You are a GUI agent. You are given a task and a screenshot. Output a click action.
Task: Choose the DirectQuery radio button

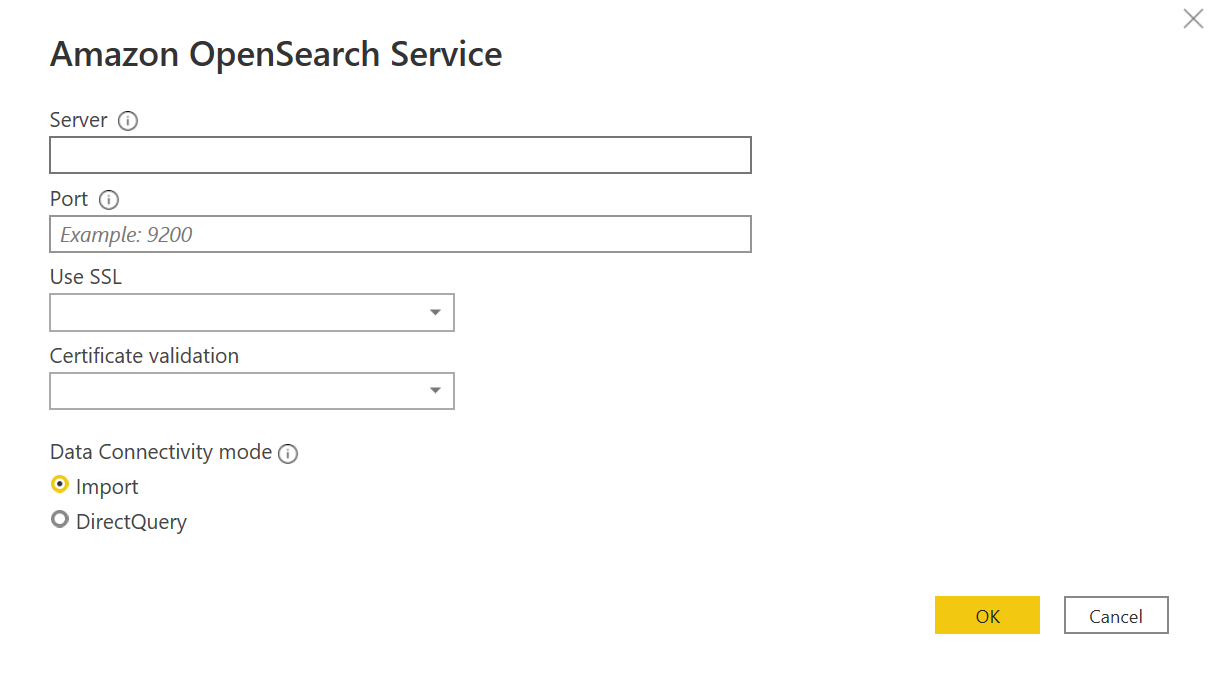click(x=60, y=520)
